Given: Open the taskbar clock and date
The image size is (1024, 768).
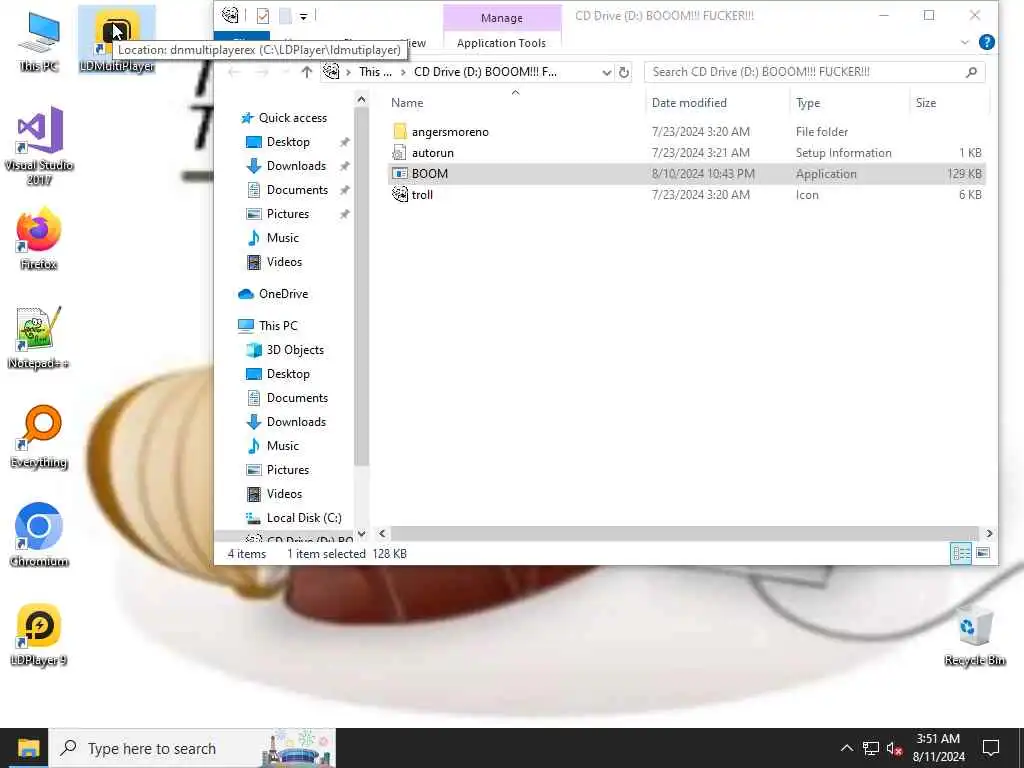Looking at the screenshot, I should (938, 748).
